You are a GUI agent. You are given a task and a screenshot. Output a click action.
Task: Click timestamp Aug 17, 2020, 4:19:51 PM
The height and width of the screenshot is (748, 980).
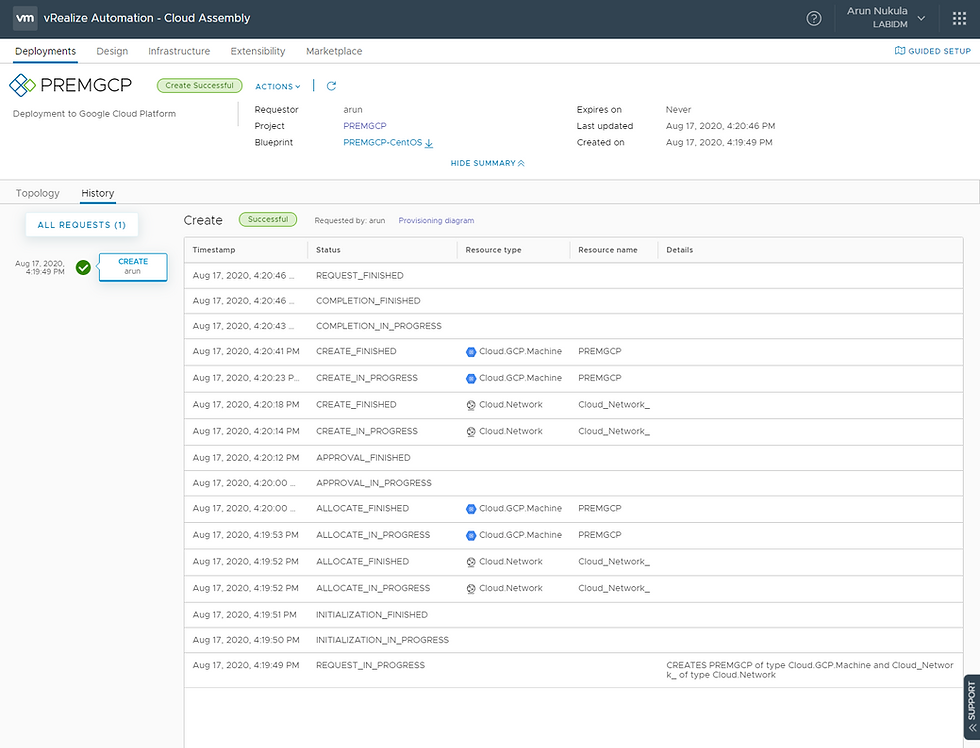pyautogui.click(x=244, y=615)
